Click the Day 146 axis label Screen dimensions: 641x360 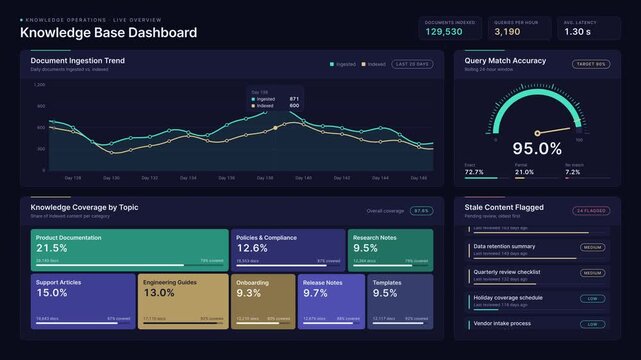click(x=419, y=178)
